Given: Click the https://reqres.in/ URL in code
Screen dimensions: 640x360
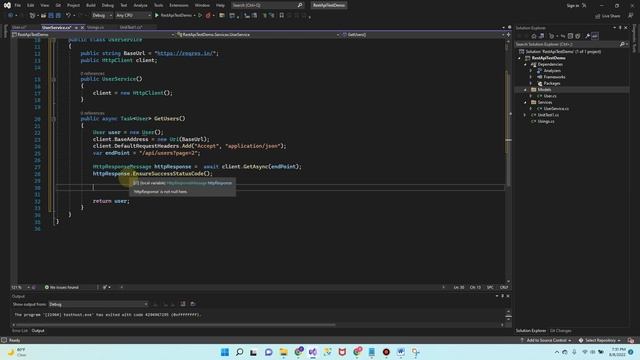Looking at the screenshot, I should pyautogui.click(x=186, y=53).
